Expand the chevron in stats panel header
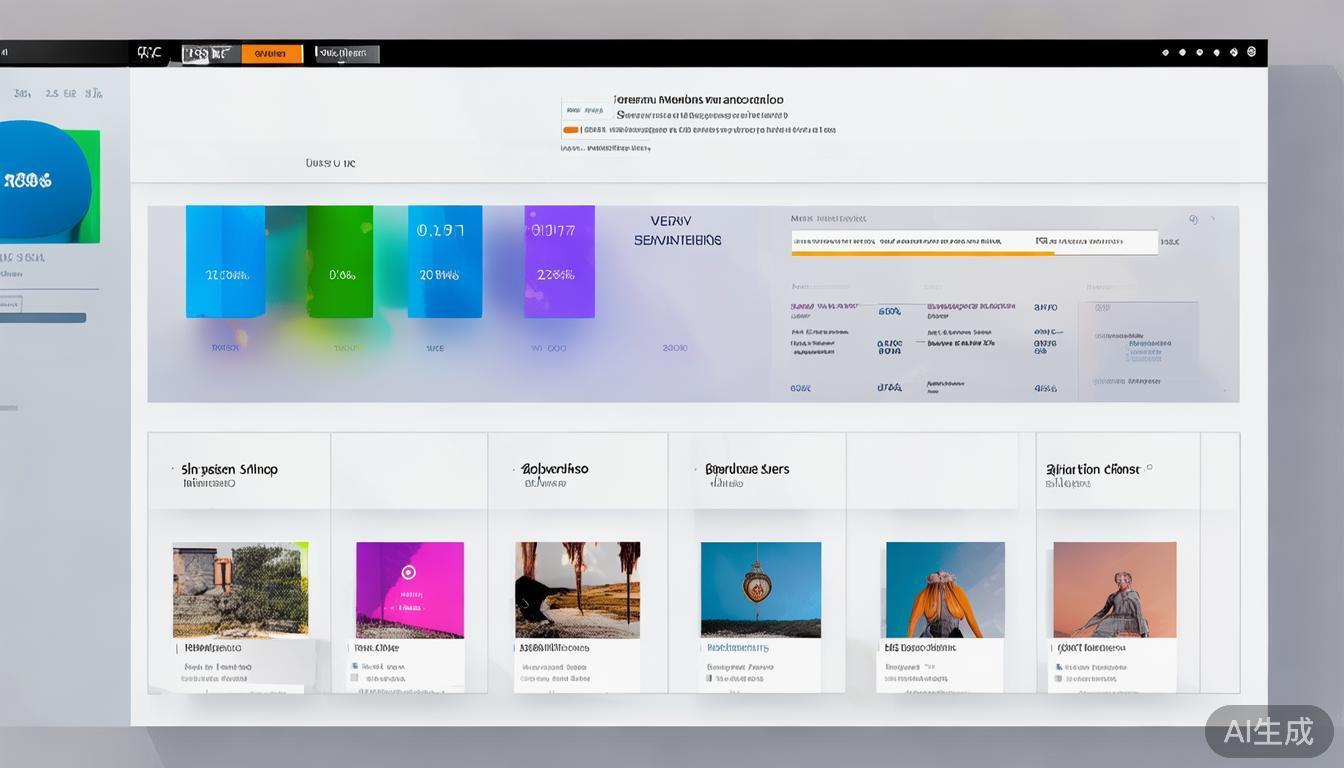 pos(1214,219)
